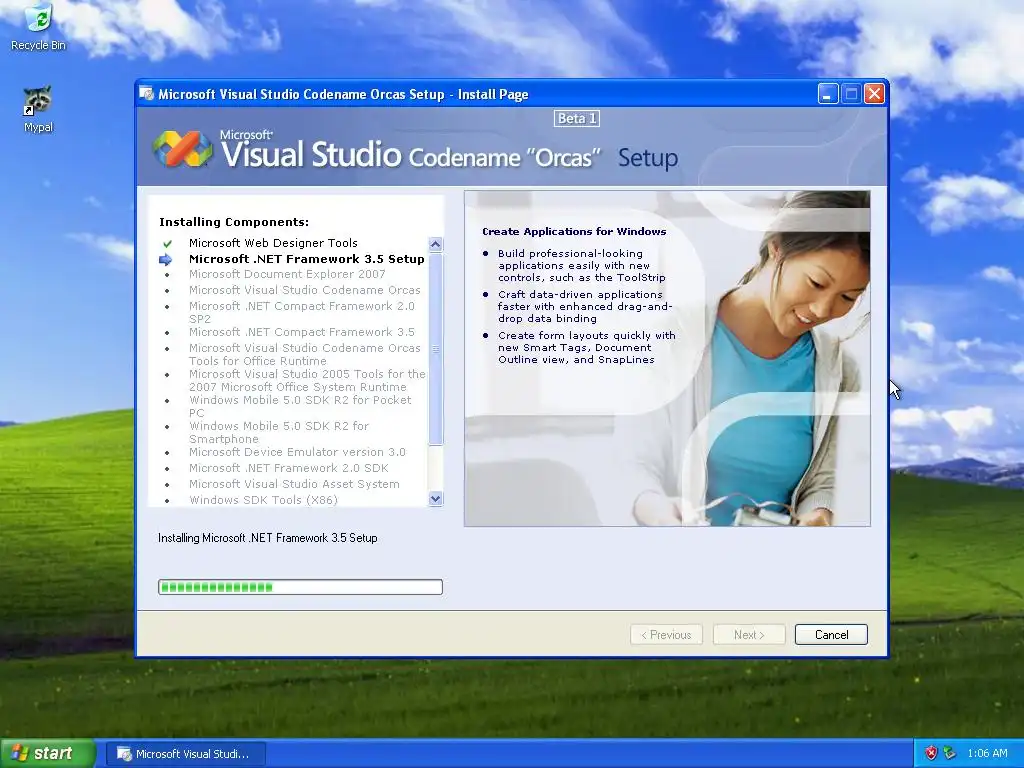Select Microsoft Visual Studio Asset System row
This screenshot has height=768, width=1024.
(294, 484)
